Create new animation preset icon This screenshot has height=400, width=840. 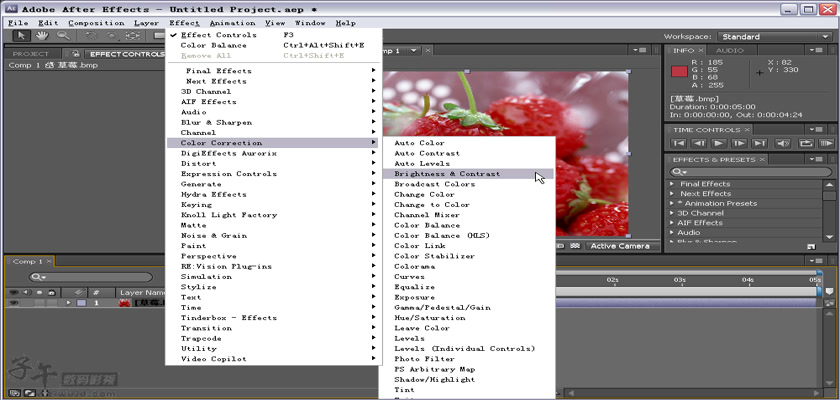click(x=811, y=246)
